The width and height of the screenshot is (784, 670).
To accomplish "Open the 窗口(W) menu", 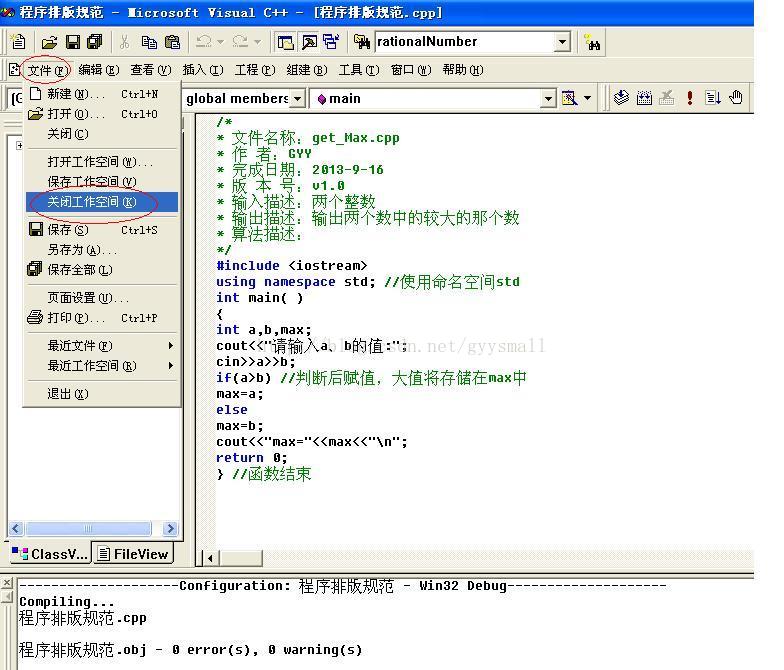I will pyautogui.click(x=410, y=70).
